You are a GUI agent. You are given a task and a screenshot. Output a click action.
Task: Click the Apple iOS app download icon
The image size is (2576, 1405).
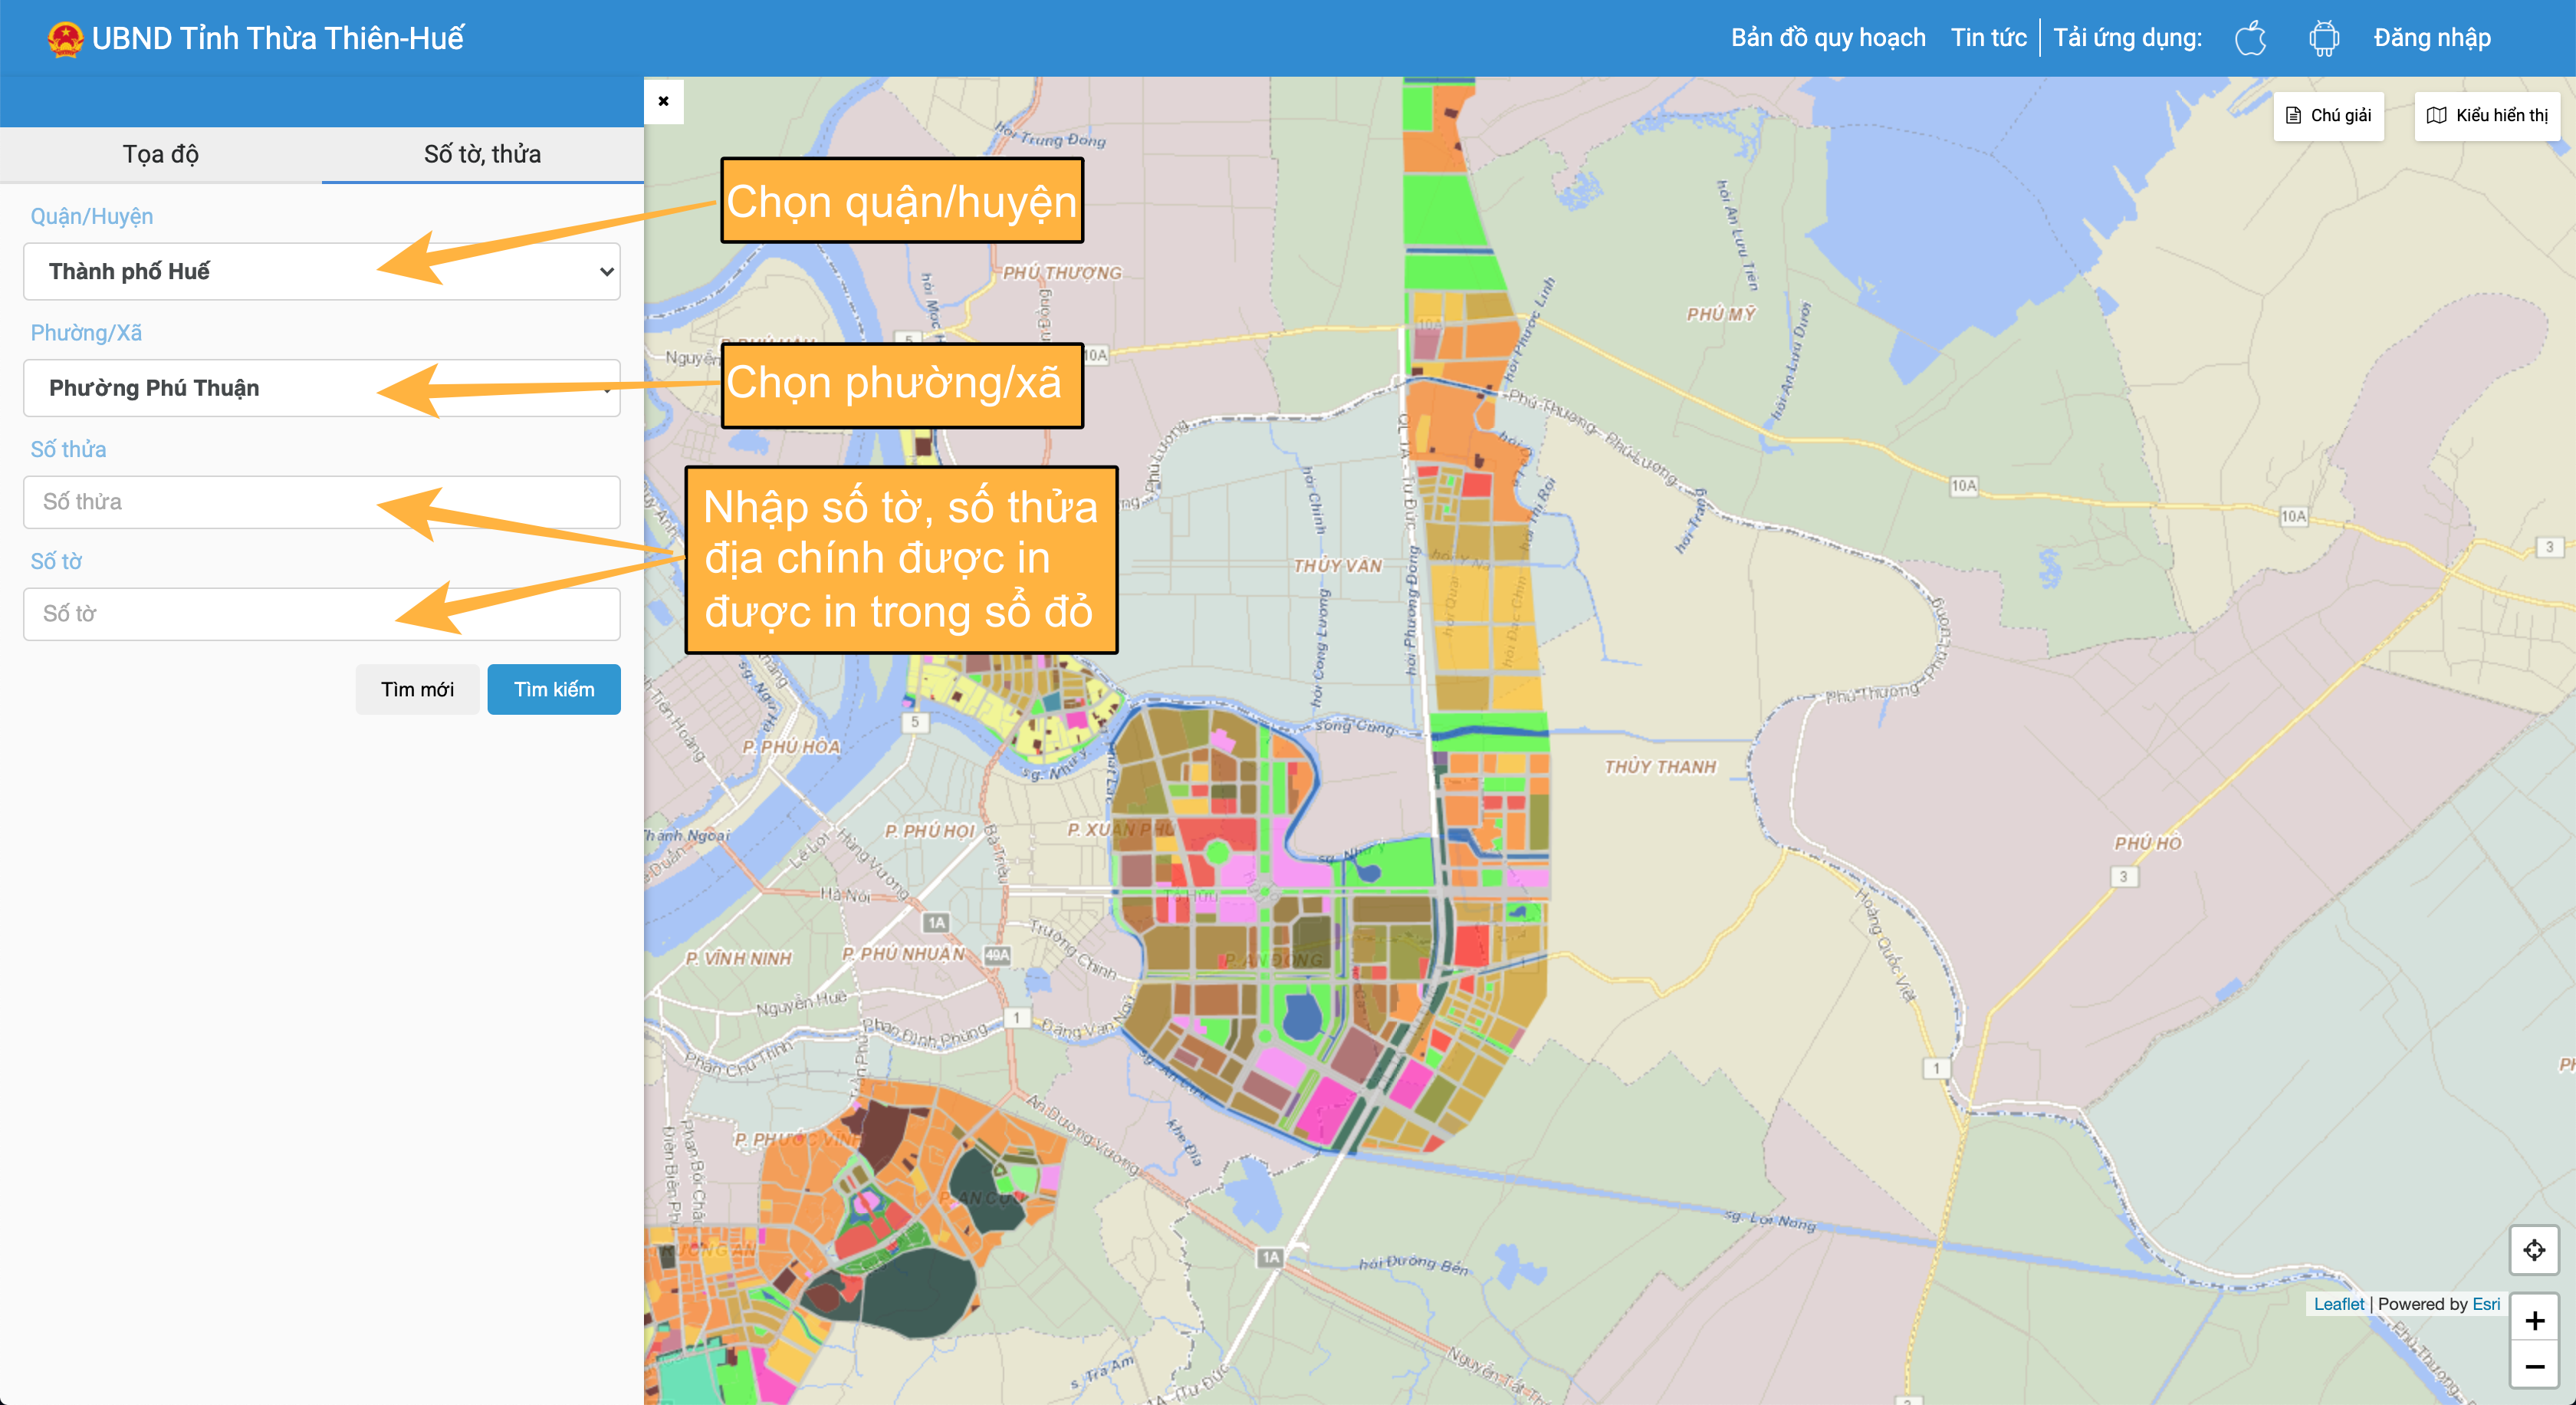2250,38
